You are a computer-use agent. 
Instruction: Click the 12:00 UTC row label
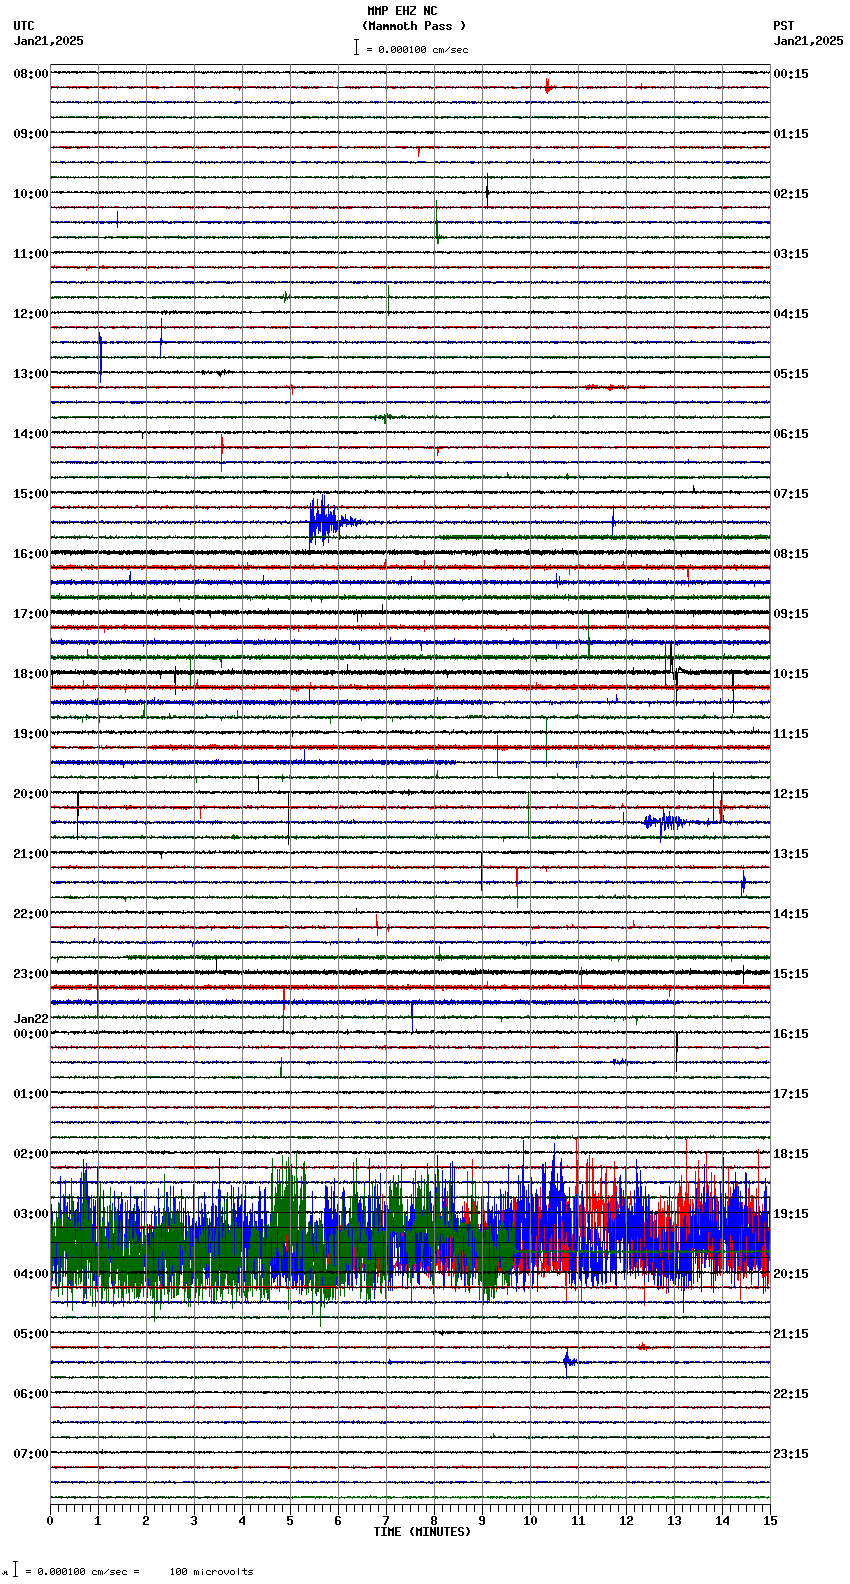pyautogui.click(x=31, y=314)
